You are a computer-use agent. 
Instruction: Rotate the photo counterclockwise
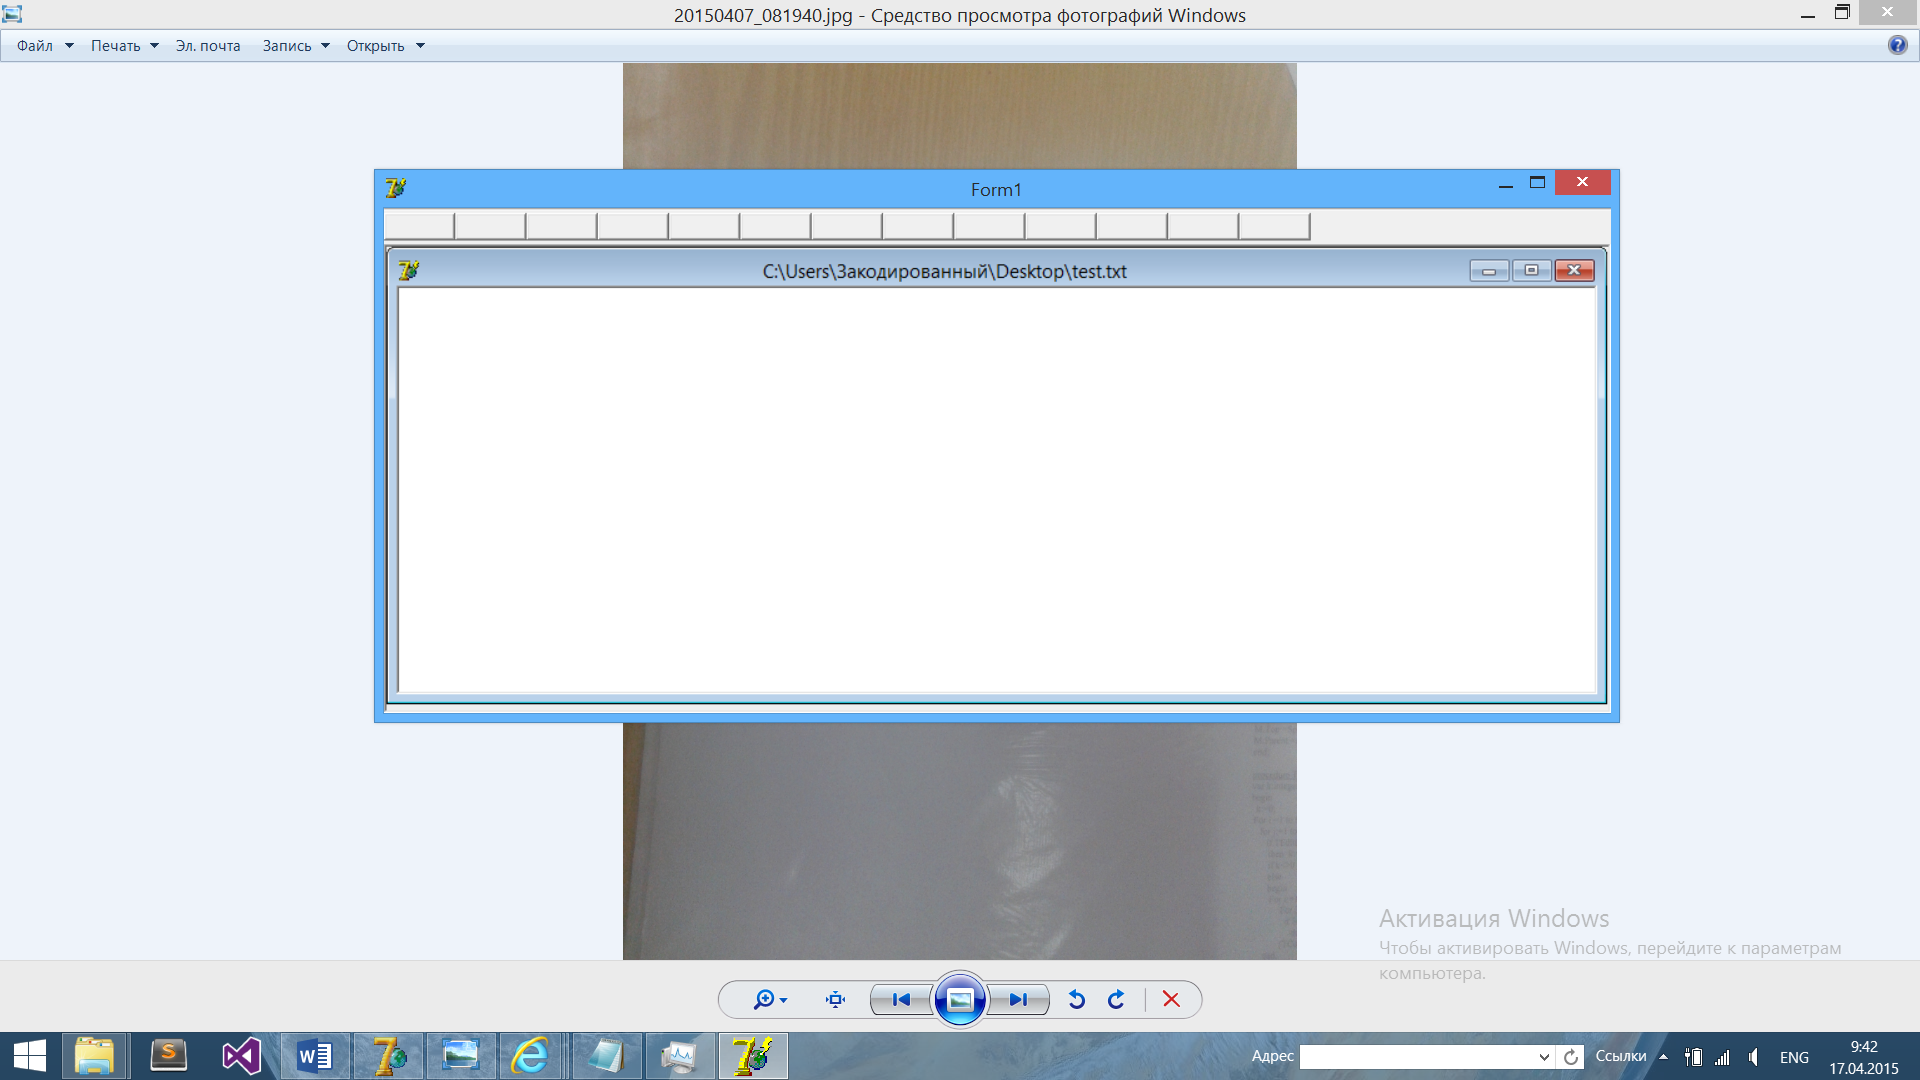click(1077, 999)
